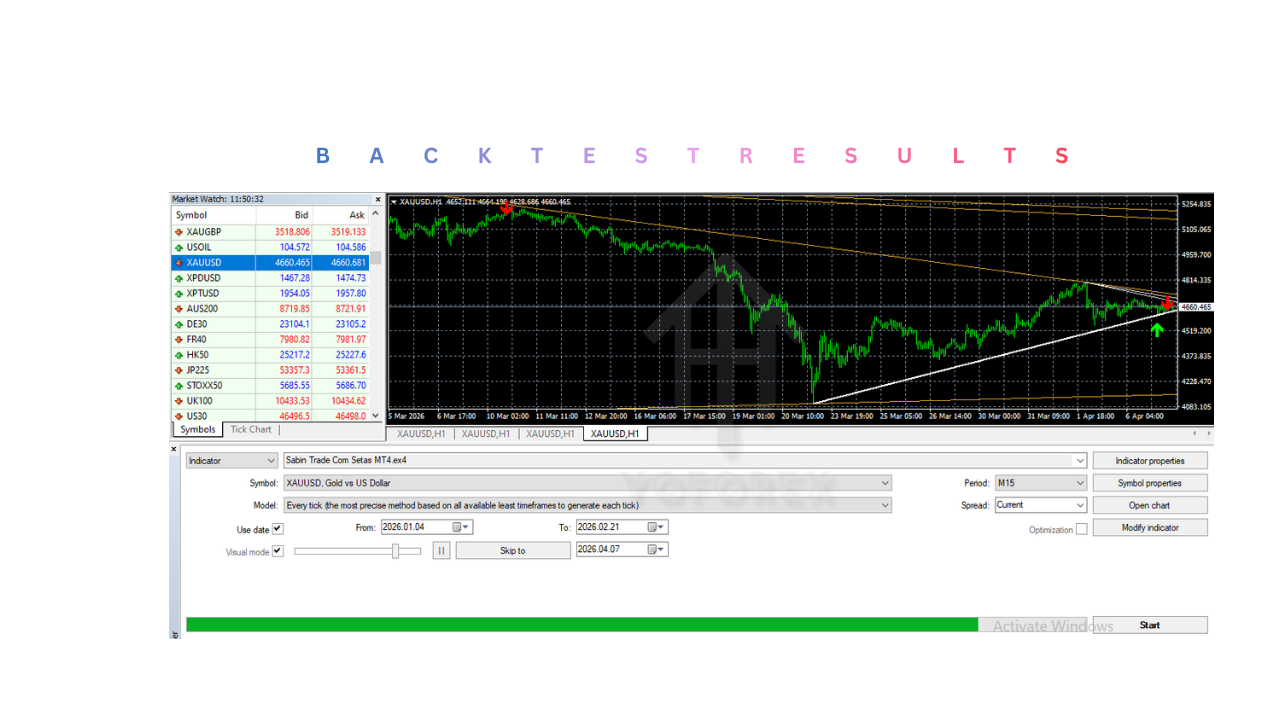This screenshot has width=1280, height=720.
Task: Switch to the Tick Chart tab
Action: coord(250,429)
